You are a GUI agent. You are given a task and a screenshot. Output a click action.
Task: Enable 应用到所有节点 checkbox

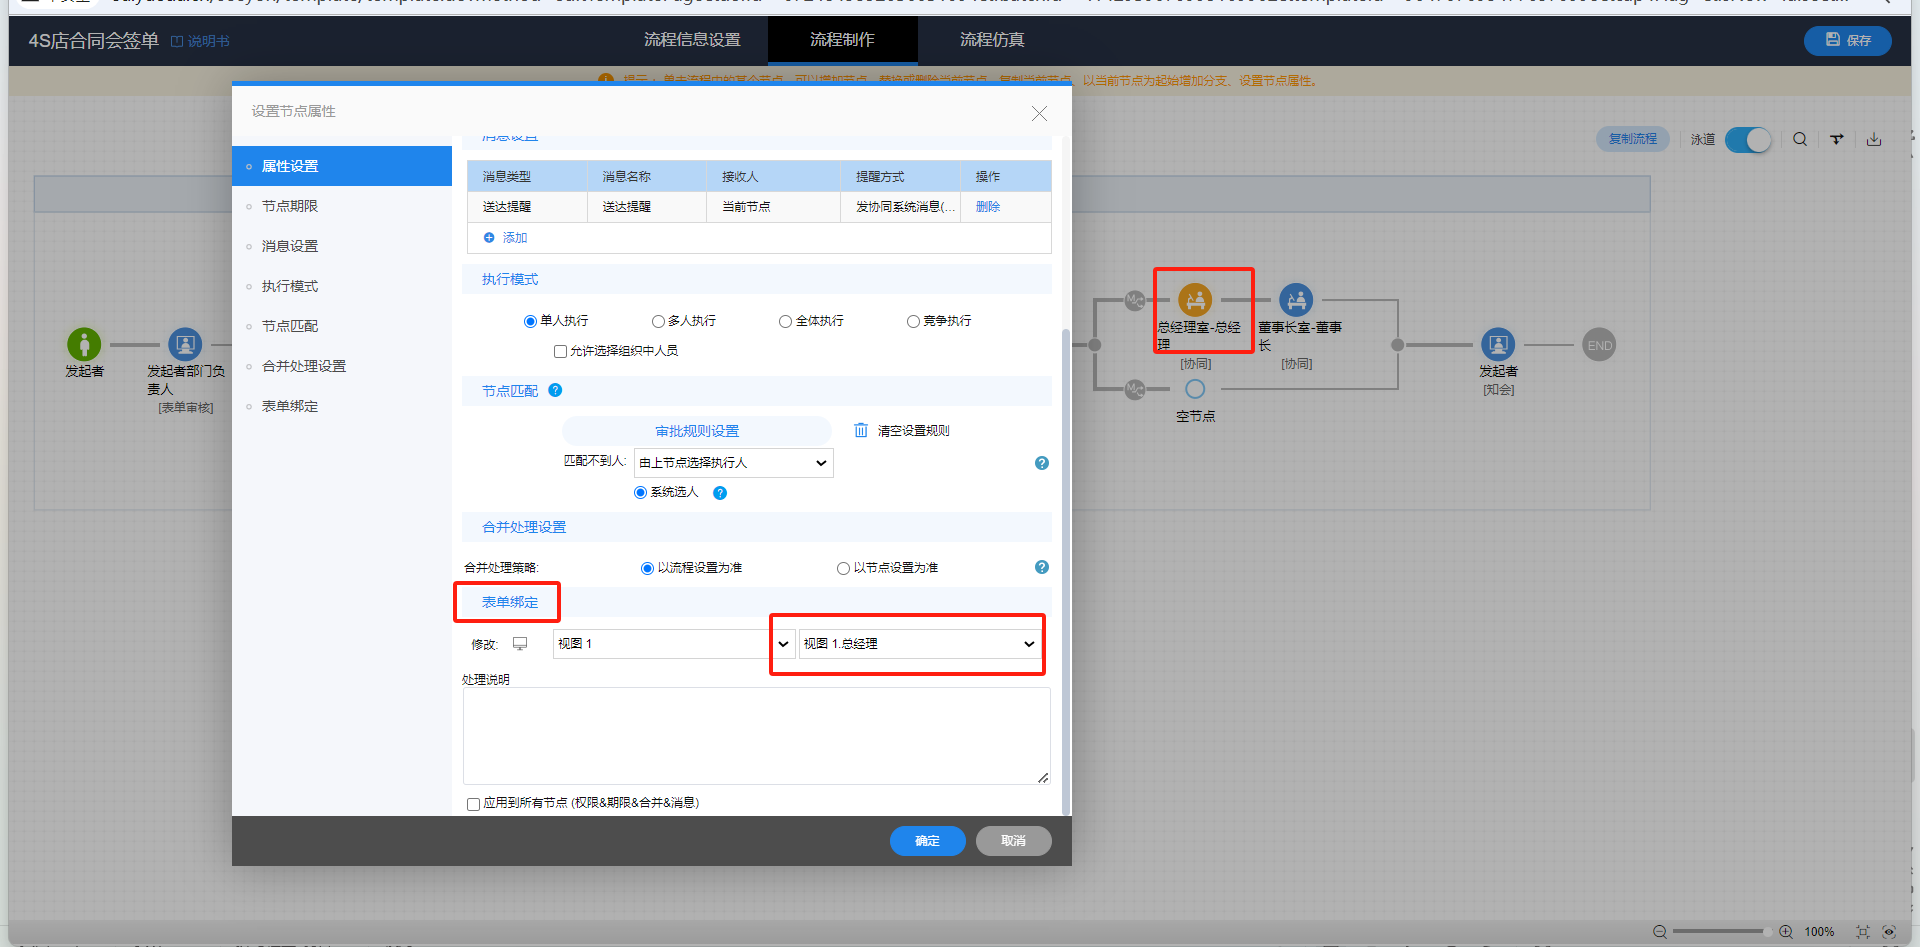coord(473,804)
